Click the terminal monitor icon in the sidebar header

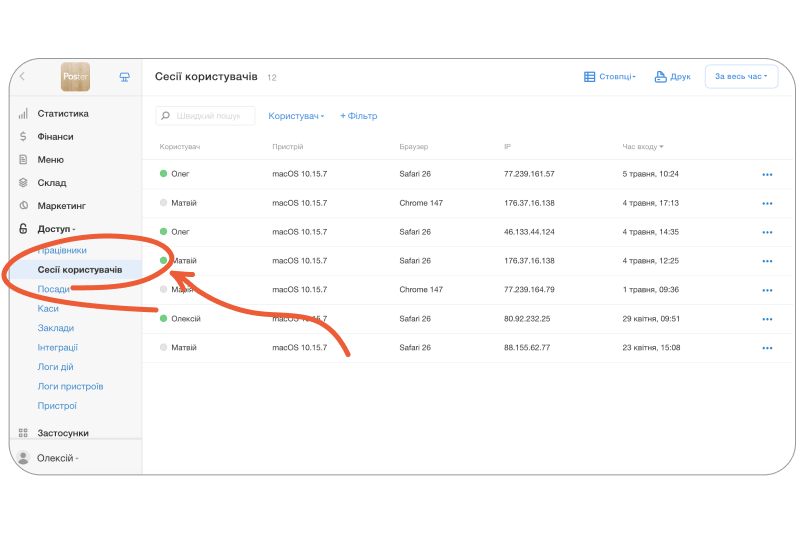click(124, 77)
